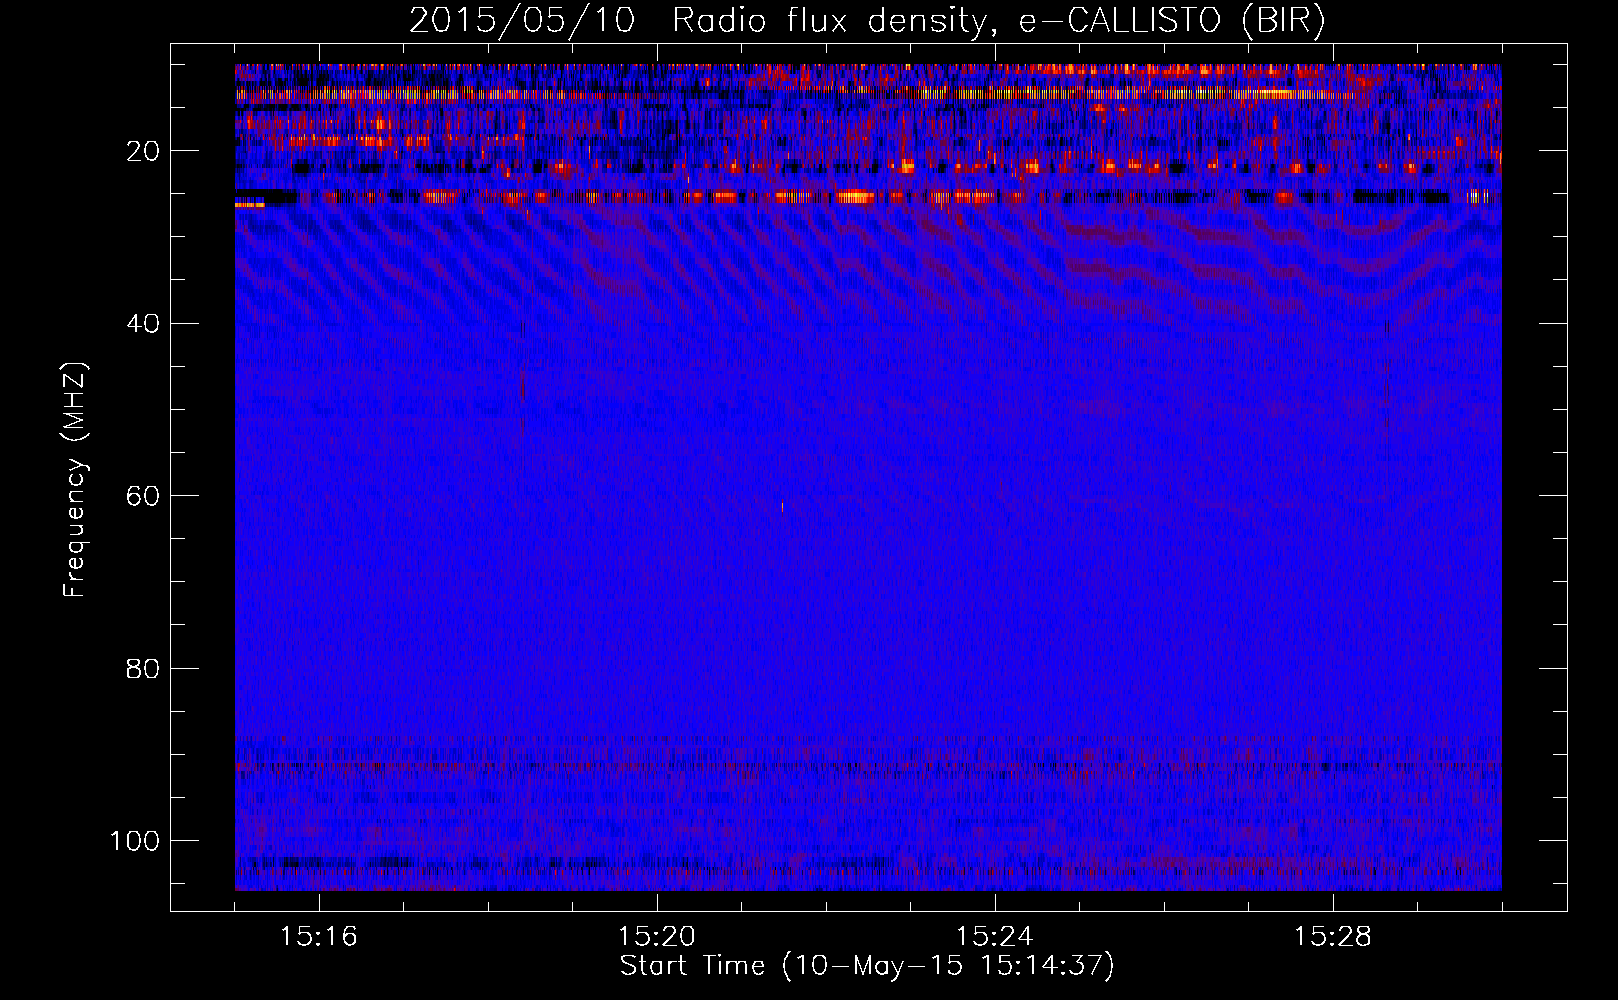The image size is (1618, 1000).
Task: Click the orange spike near 60 MHz
Action: point(782,507)
